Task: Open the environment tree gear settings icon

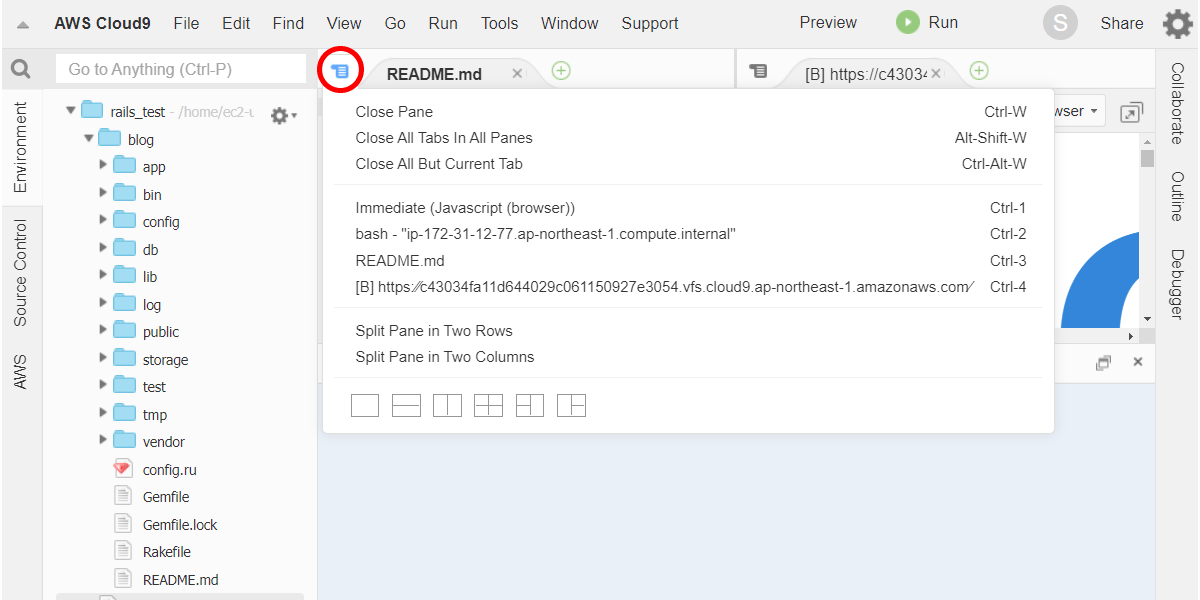Action: point(283,116)
